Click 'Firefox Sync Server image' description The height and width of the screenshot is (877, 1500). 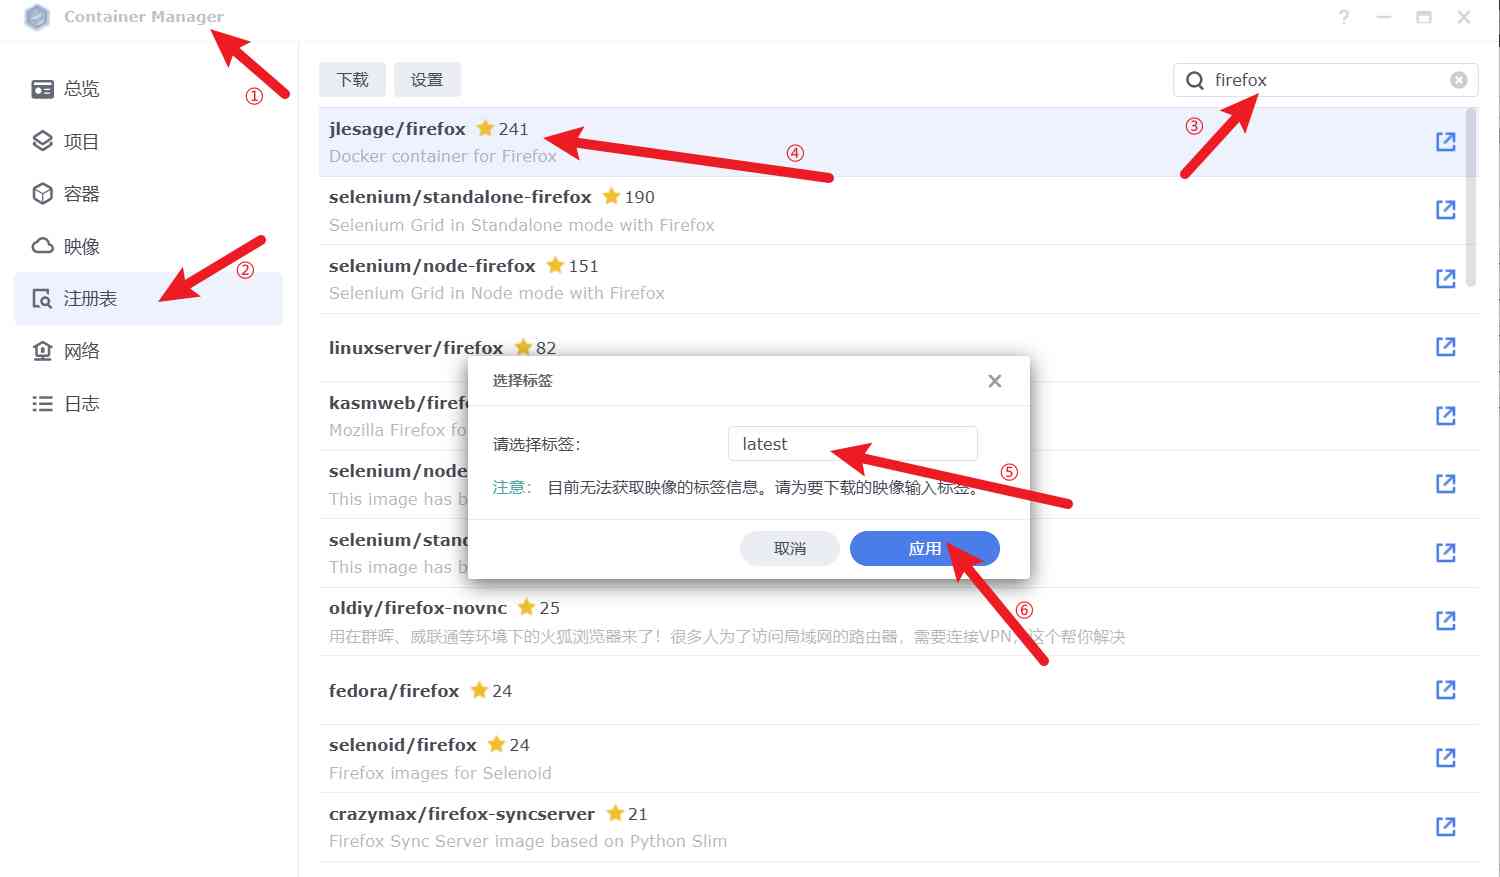coord(528,842)
